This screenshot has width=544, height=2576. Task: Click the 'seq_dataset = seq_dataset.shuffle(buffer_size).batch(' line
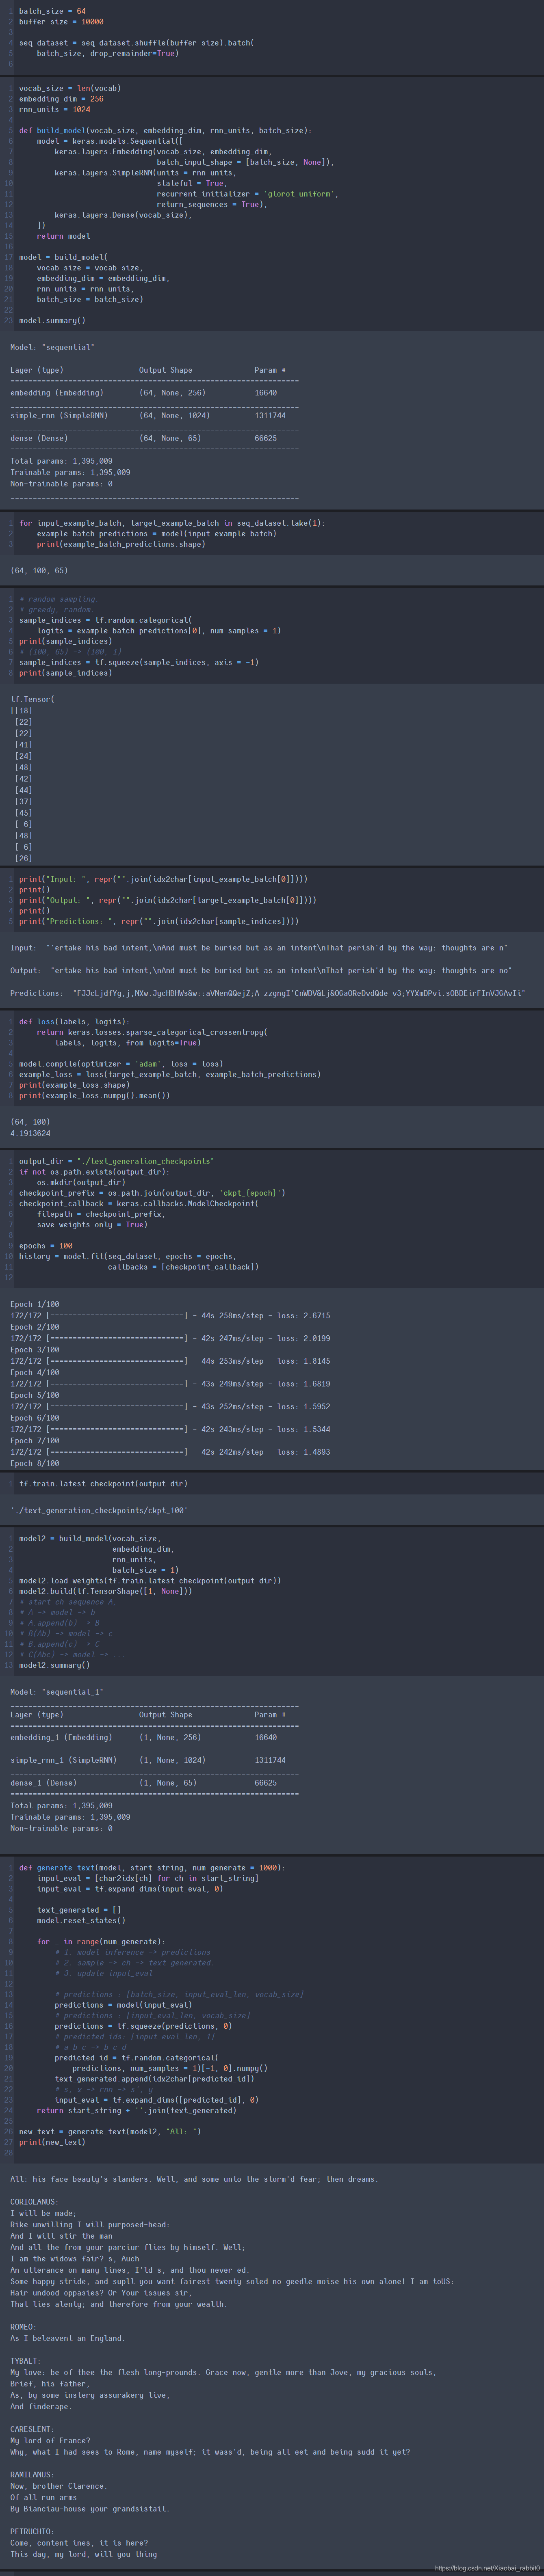(x=136, y=43)
